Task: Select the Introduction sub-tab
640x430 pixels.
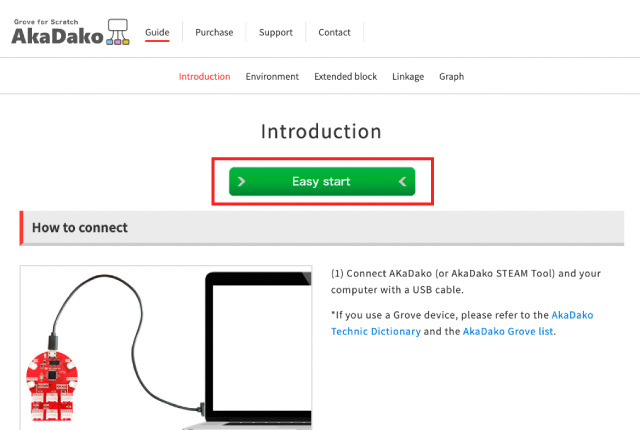Action: (204, 76)
